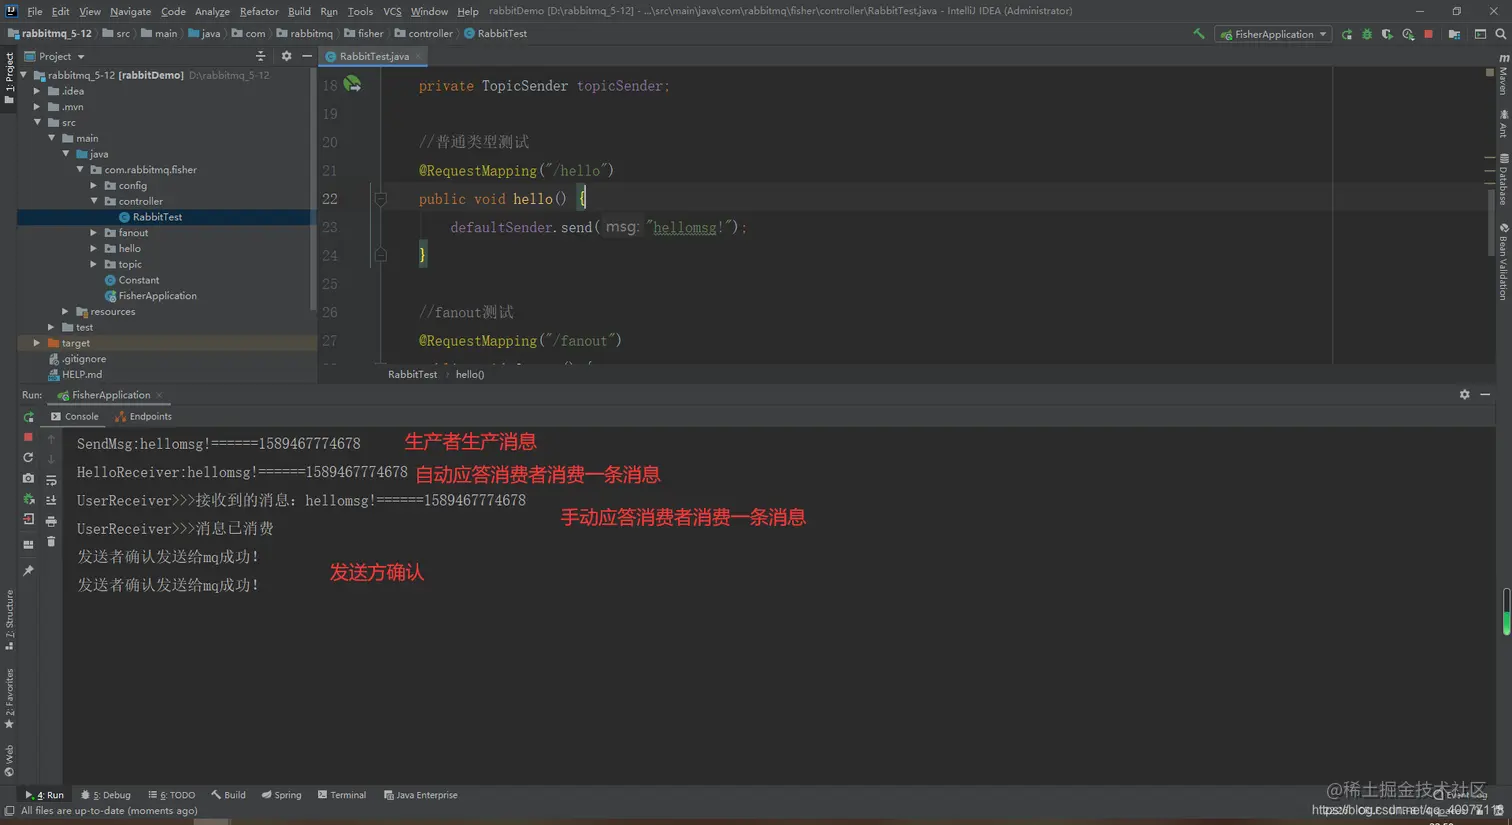Rerun FisherApplication in the Run panel
This screenshot has height=825, width=1512.
pyautogui.click(x=28, y=417)
